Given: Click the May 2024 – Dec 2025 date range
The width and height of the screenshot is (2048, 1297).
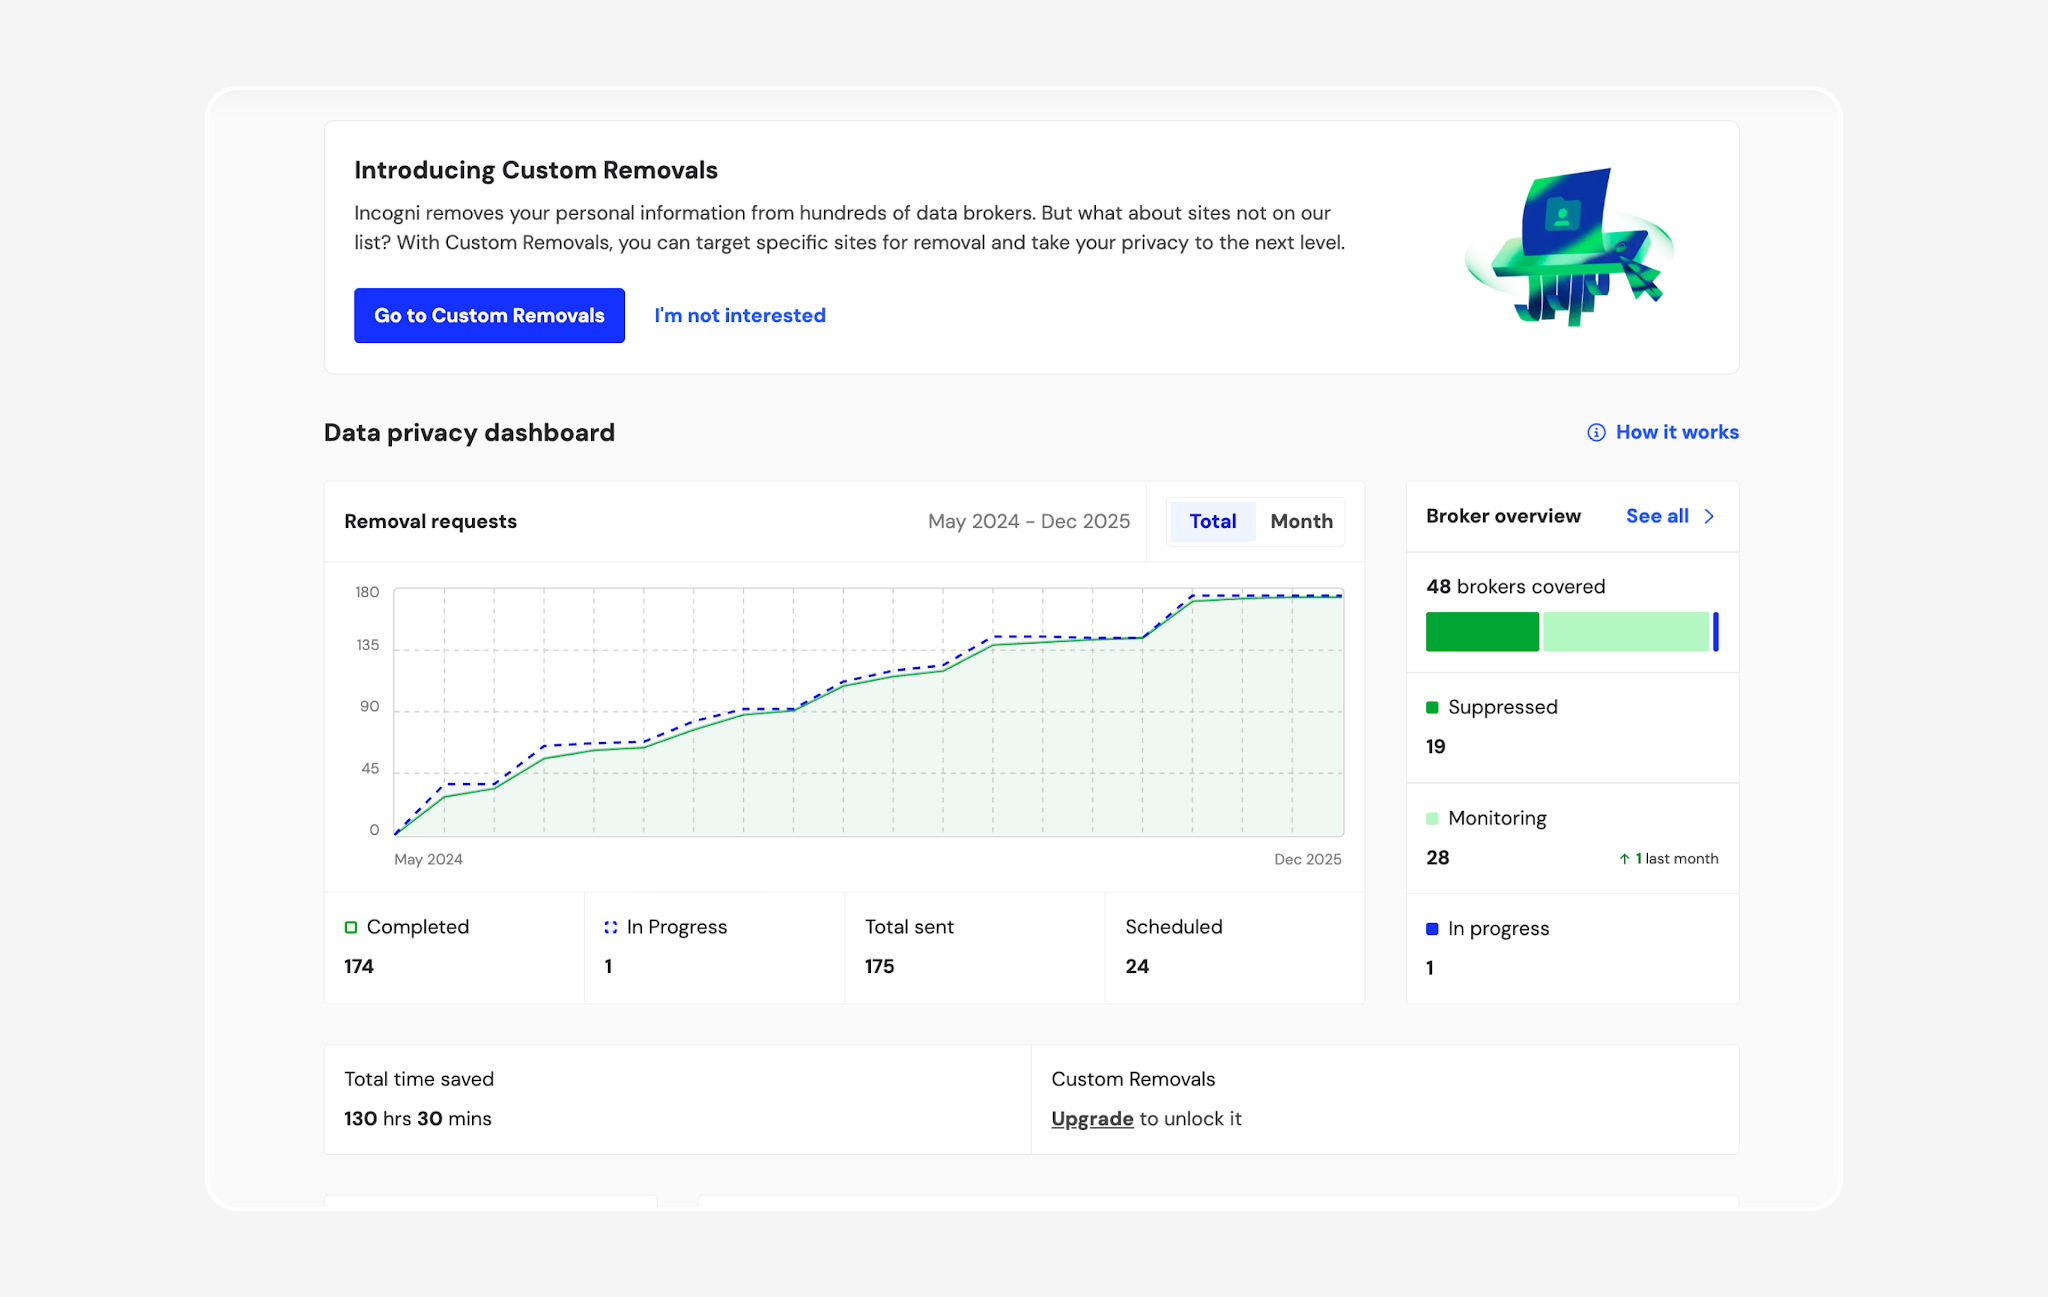Looking at the screenshot, I should coord(1029,521).
